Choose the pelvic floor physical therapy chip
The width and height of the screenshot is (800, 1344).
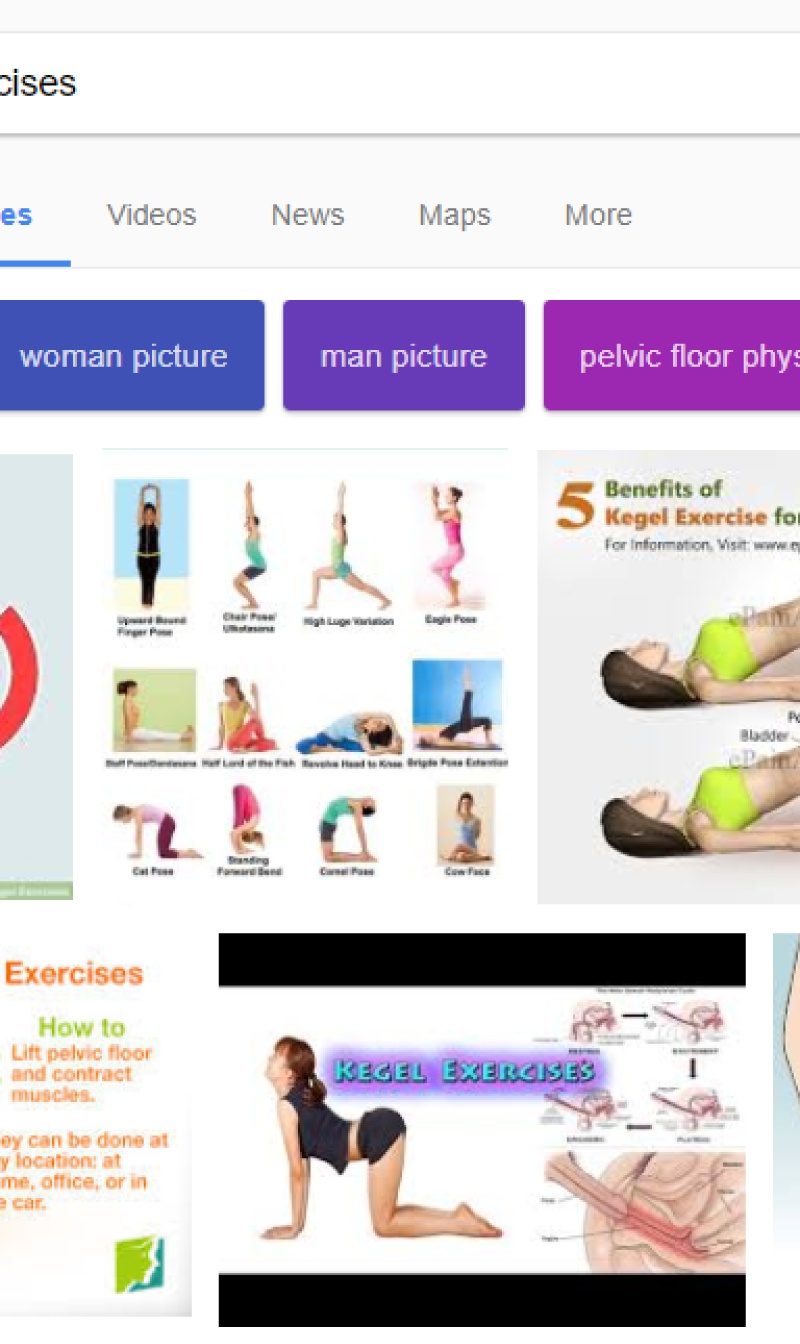point(672,356)
